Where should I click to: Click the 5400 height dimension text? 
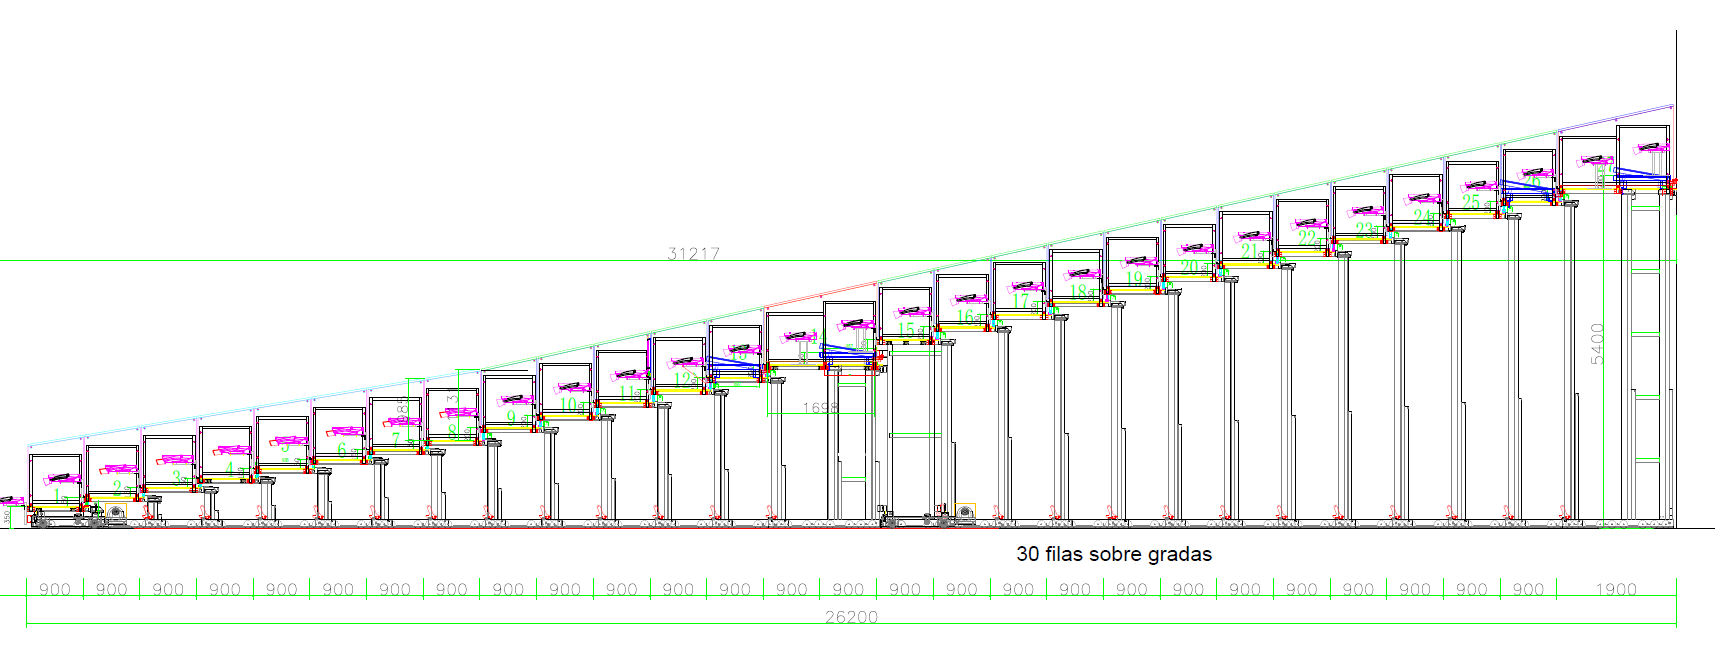coord(1597,343)
